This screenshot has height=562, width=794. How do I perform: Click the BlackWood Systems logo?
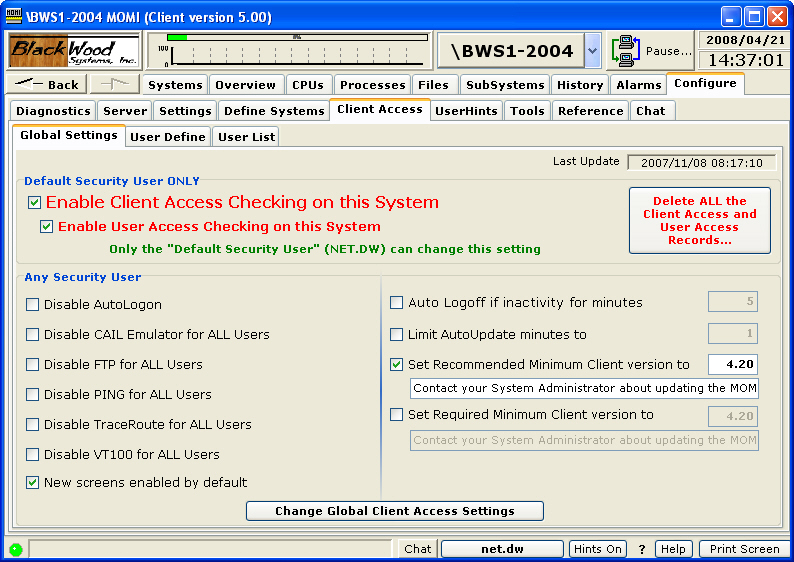click(x=74, y=50)
